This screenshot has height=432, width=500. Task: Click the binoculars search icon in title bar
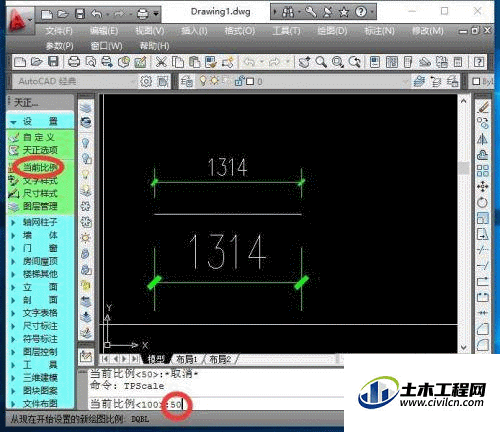pyautogui.click(x=288, y=13)
